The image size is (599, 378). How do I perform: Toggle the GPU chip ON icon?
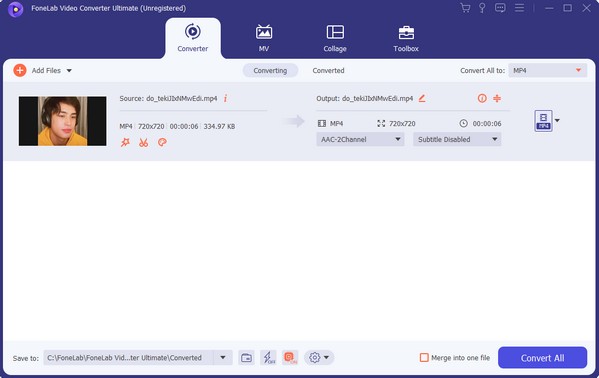point(290,358)
